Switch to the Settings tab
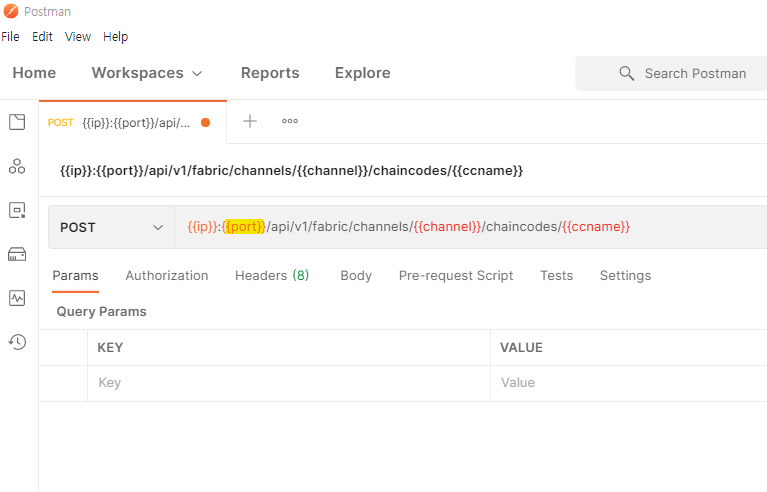This screenshot has height=492, width=767. tap(625, 276)
